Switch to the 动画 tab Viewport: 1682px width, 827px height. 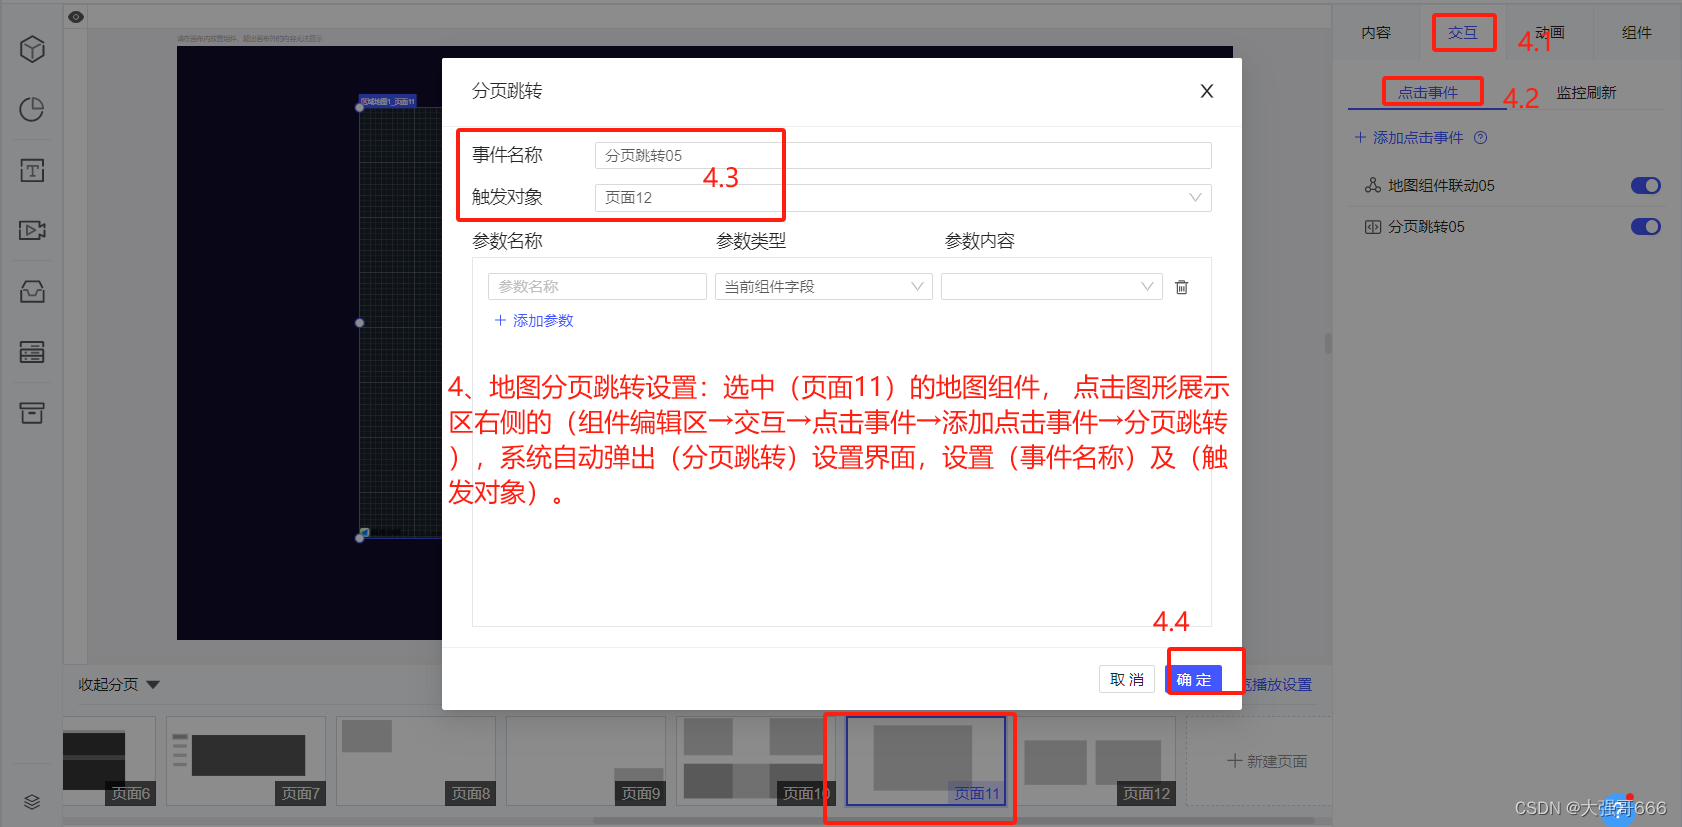tap(1549, 33)
